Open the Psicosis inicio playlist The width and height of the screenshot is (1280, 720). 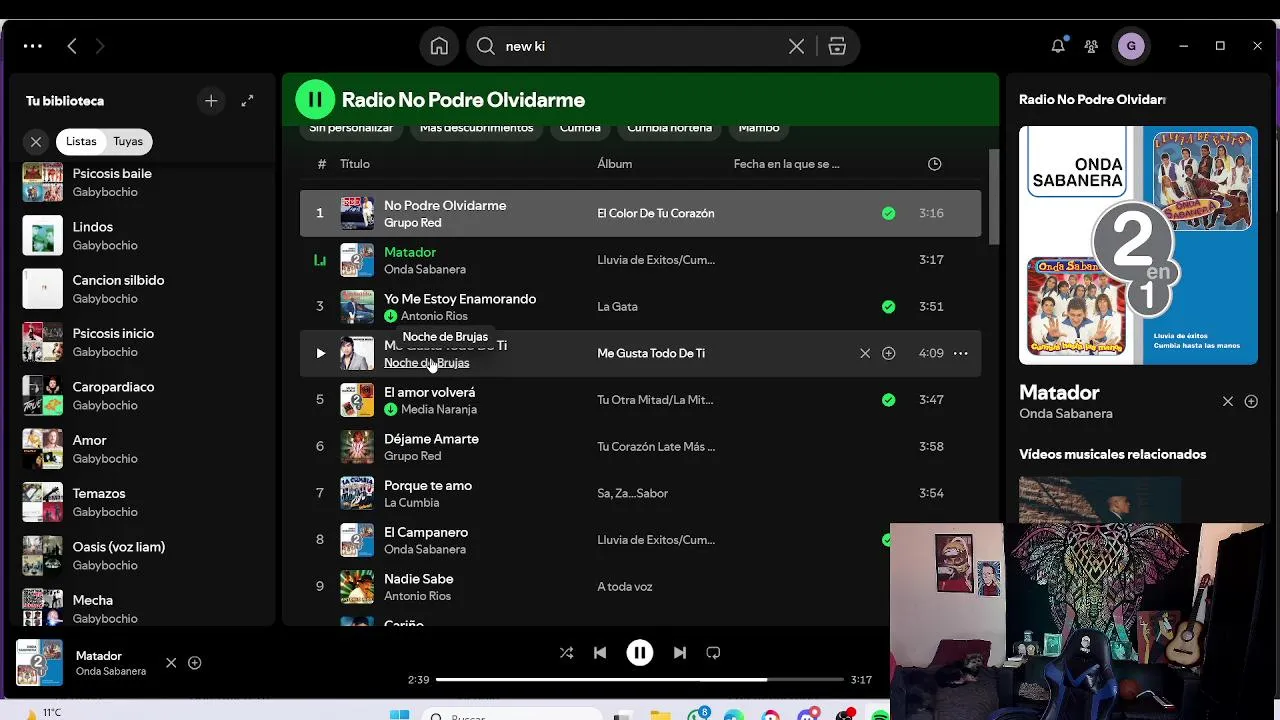[144, 342]
